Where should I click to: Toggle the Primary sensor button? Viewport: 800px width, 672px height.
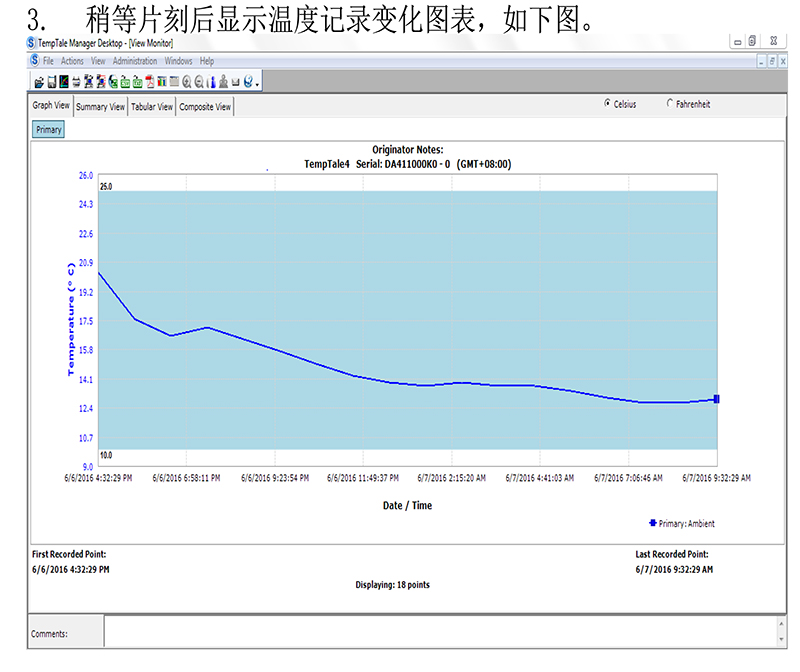click(48, 130)
